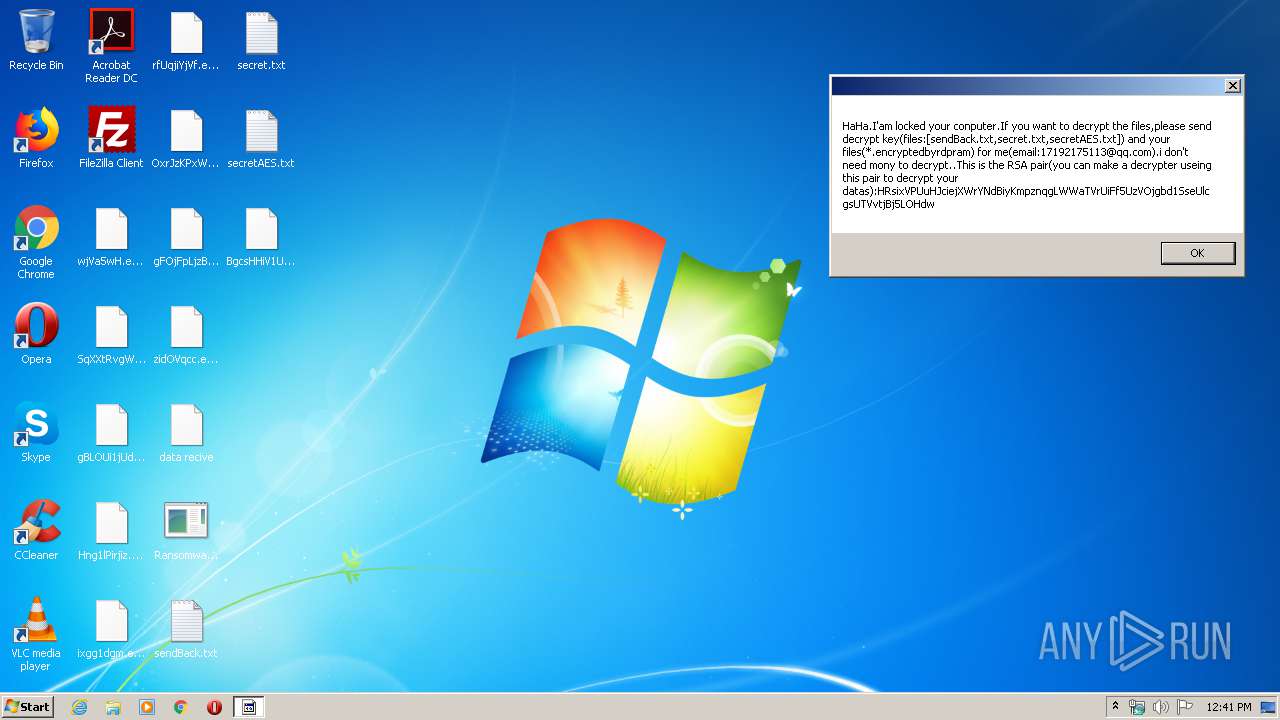Open Opera desktop shortcut

(36, 334)
